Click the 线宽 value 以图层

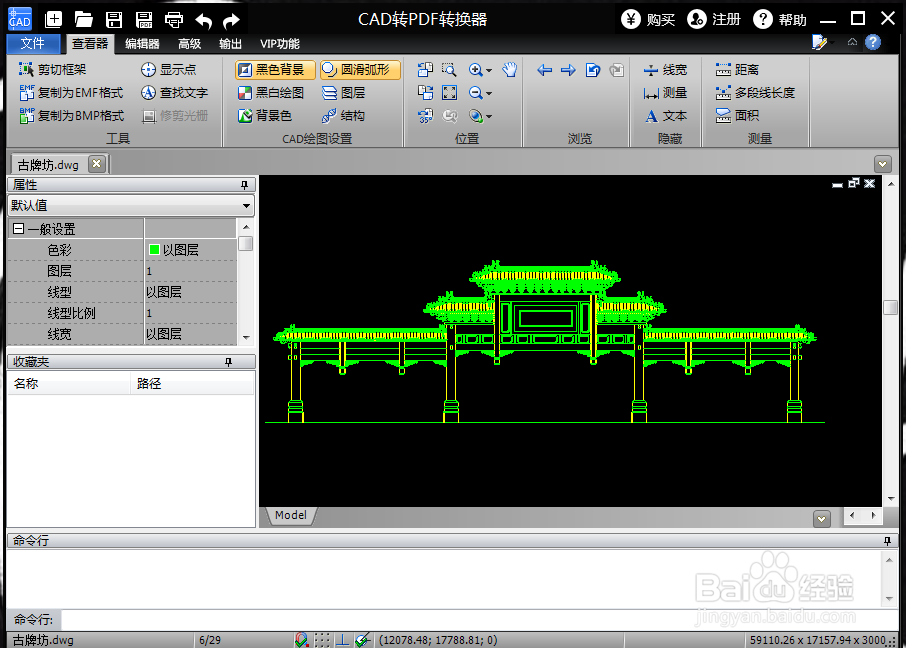191,334
